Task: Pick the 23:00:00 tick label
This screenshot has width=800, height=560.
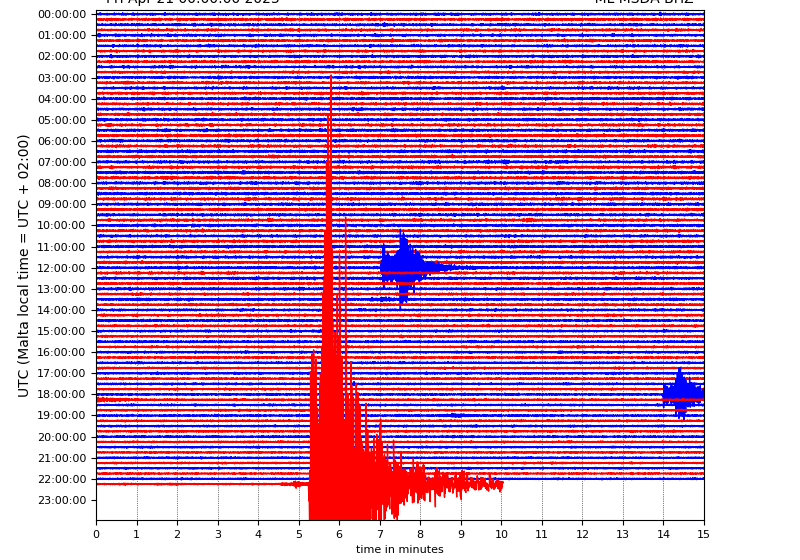Action: click(62, 500)
